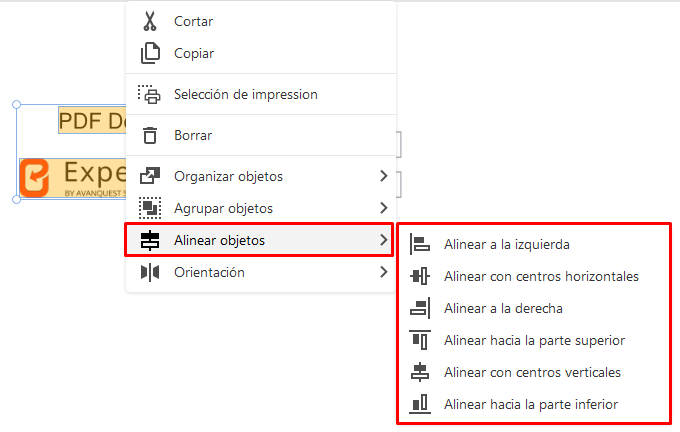The height and width of the screenshot is (432, 680).
Task: Click the printer Selección de impression icon
Action: point(149,94)
